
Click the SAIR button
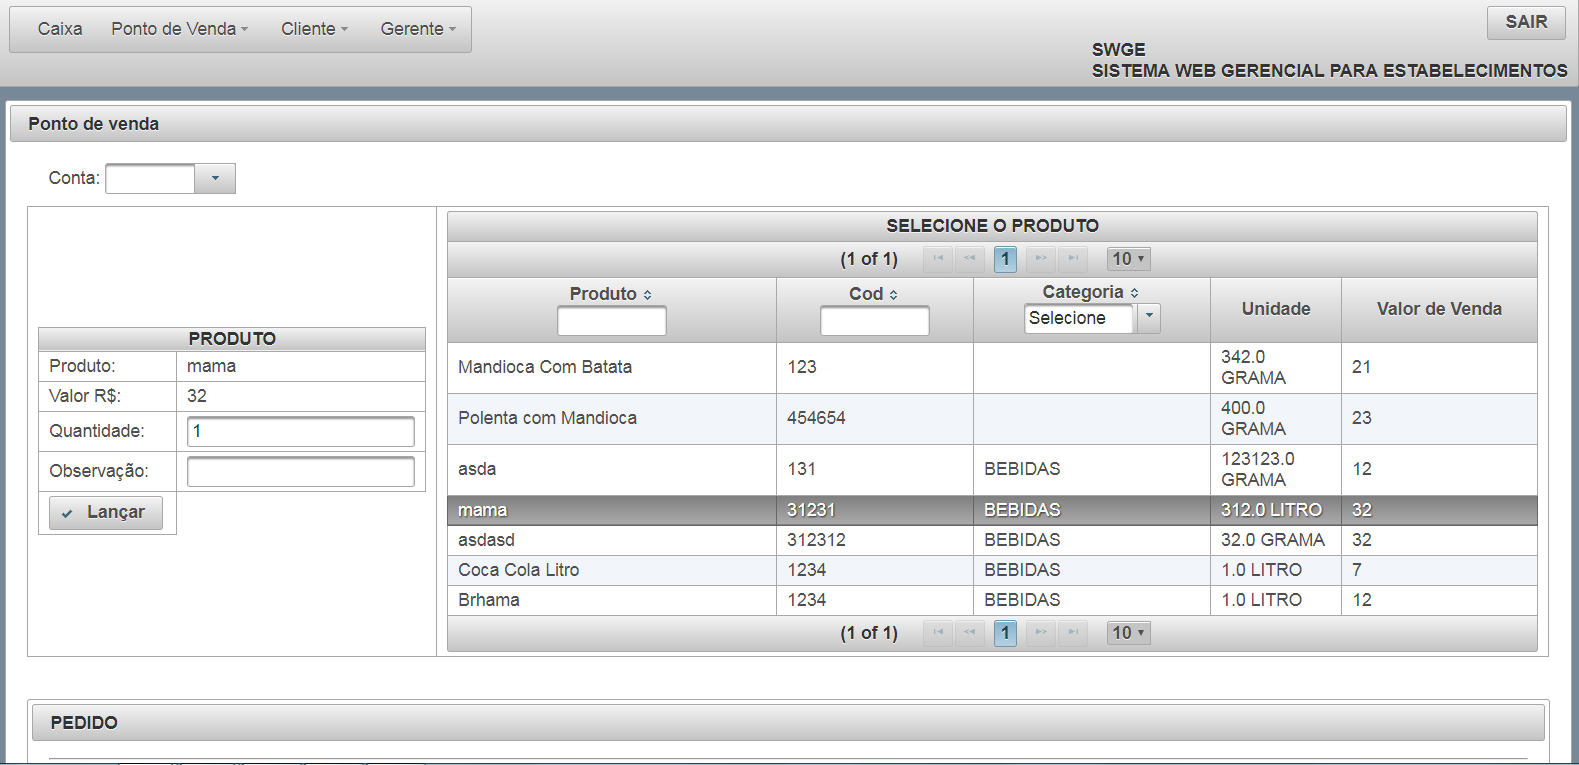[x=1526, y=23]
